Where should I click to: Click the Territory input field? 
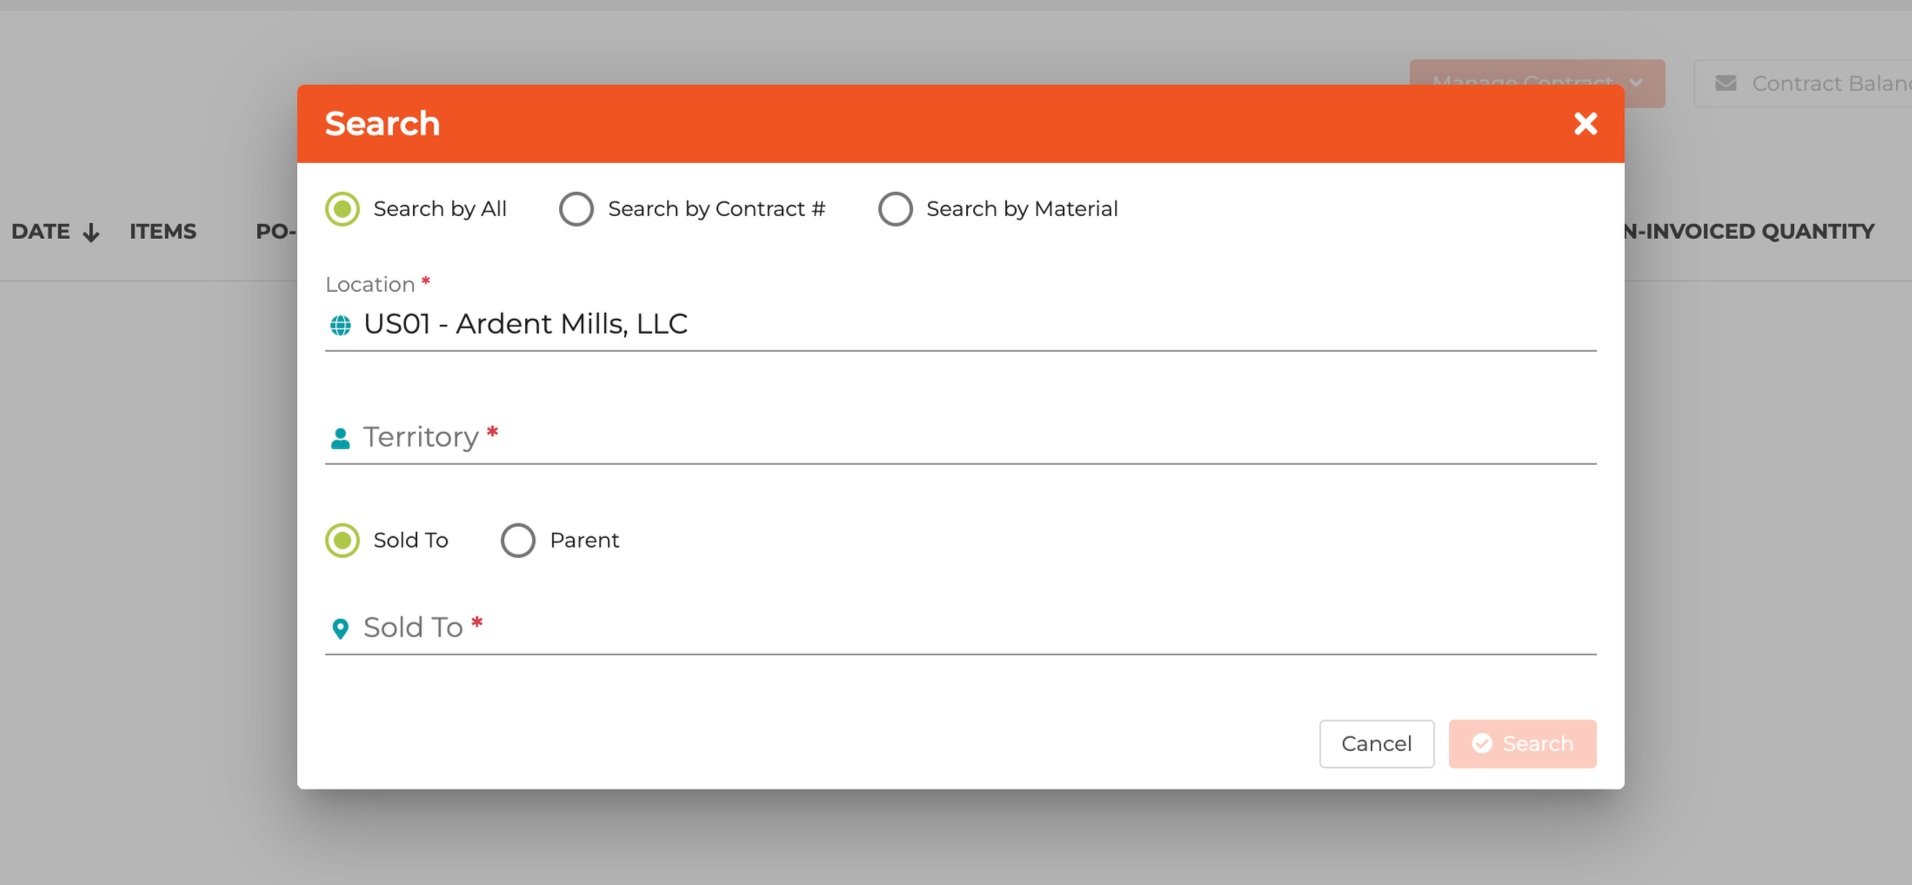[960, 438]
